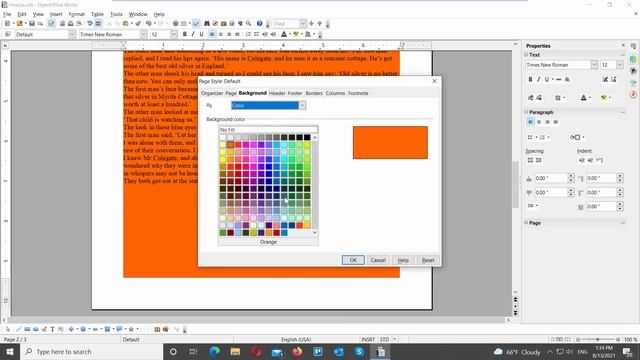
Task: Open the Table menu
Action: click(x=97, y=14)
